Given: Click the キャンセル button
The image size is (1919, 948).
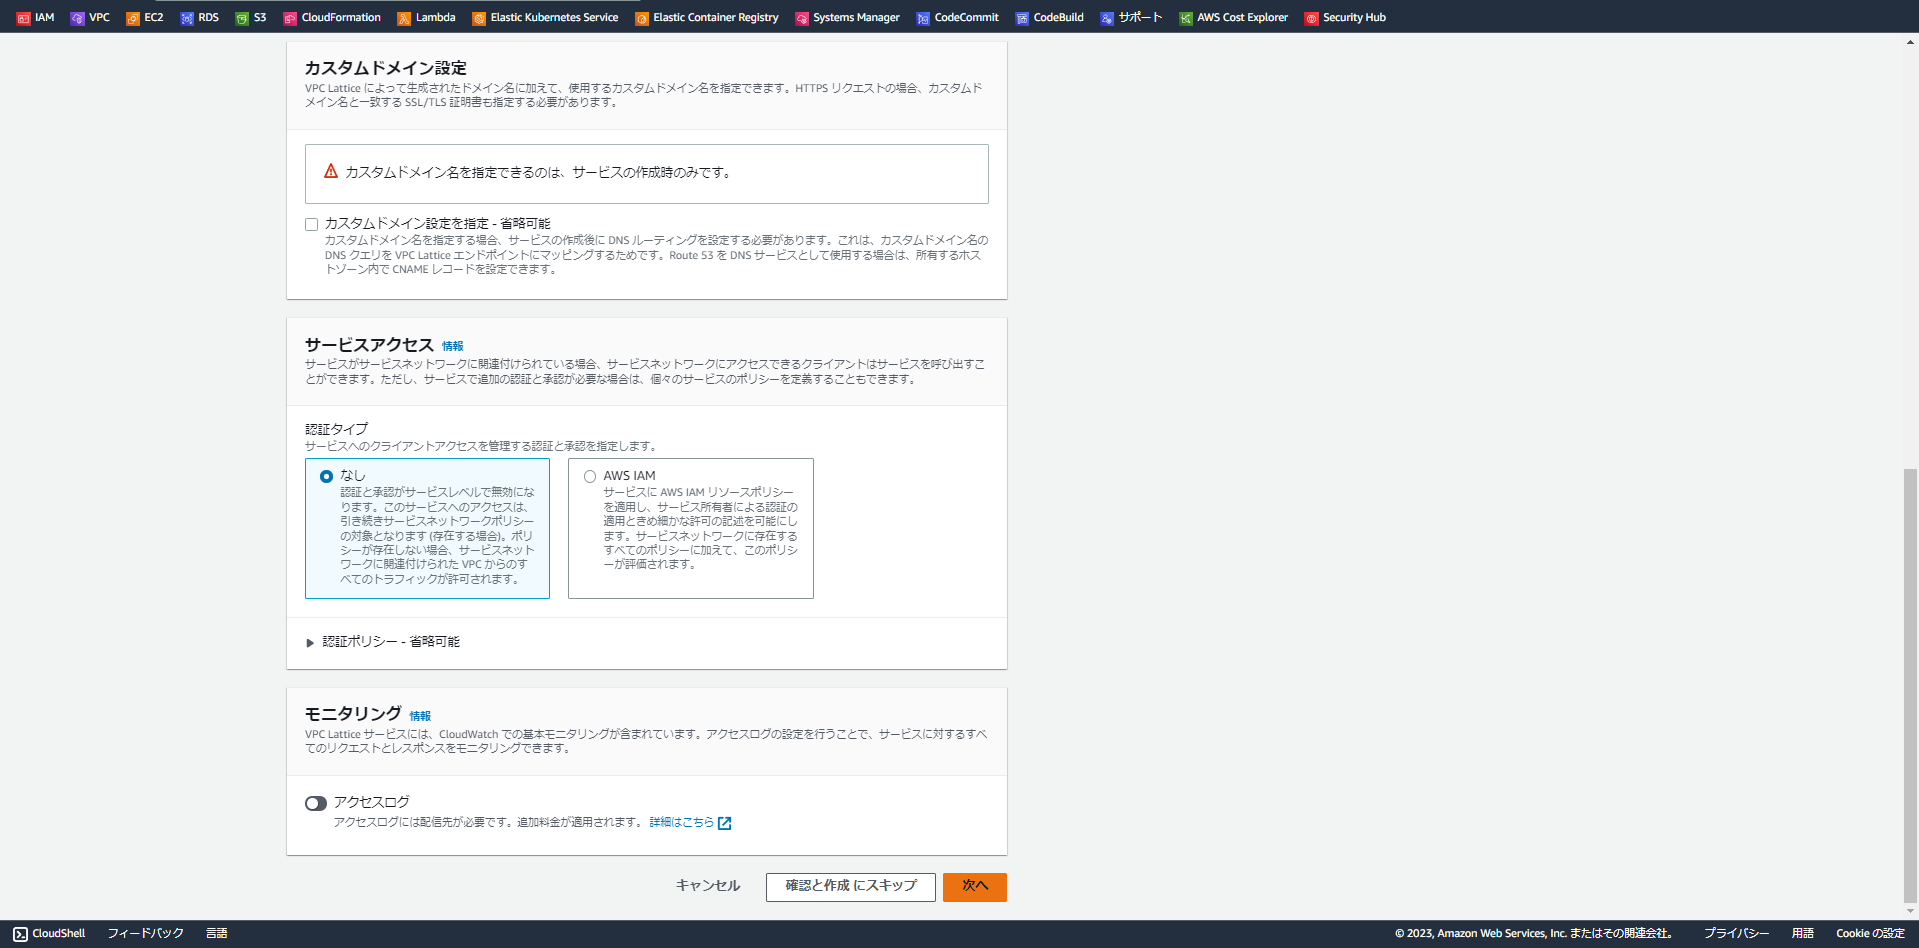Looking at the screenshot, I should click(708, 886).
